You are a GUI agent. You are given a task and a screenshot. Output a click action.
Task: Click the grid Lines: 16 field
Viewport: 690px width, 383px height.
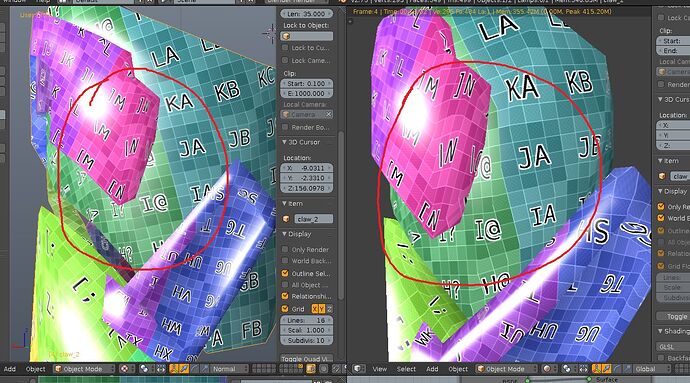(307, 320)
